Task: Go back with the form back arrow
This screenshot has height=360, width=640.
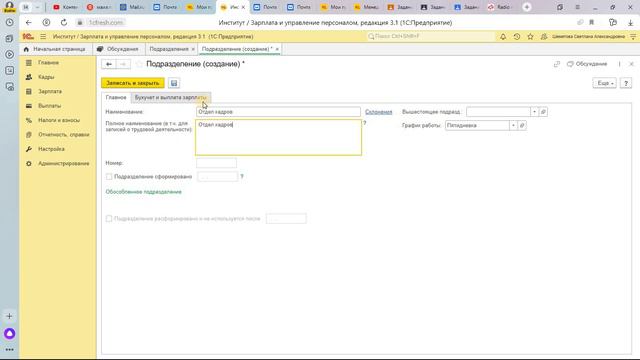Action: pos(109,64)
